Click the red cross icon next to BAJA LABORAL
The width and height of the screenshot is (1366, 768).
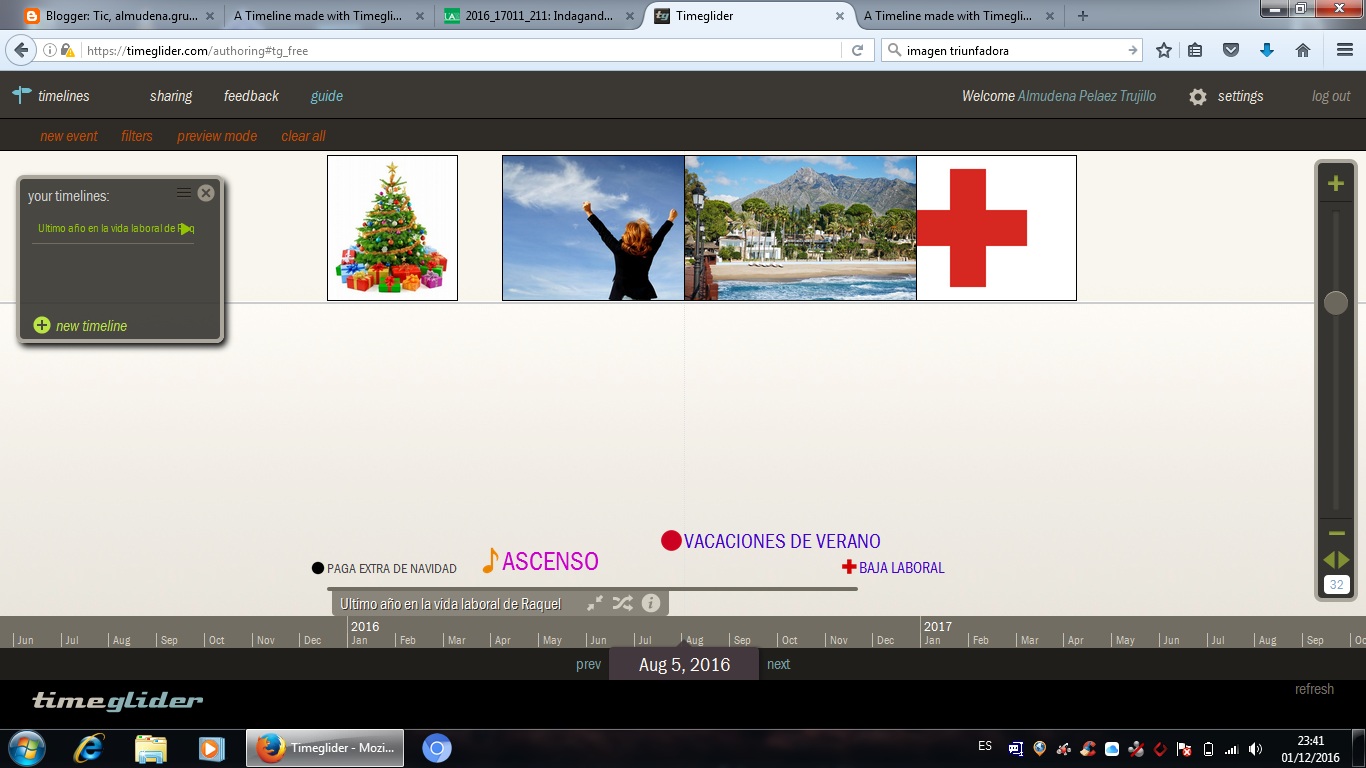tap(849, 567)
